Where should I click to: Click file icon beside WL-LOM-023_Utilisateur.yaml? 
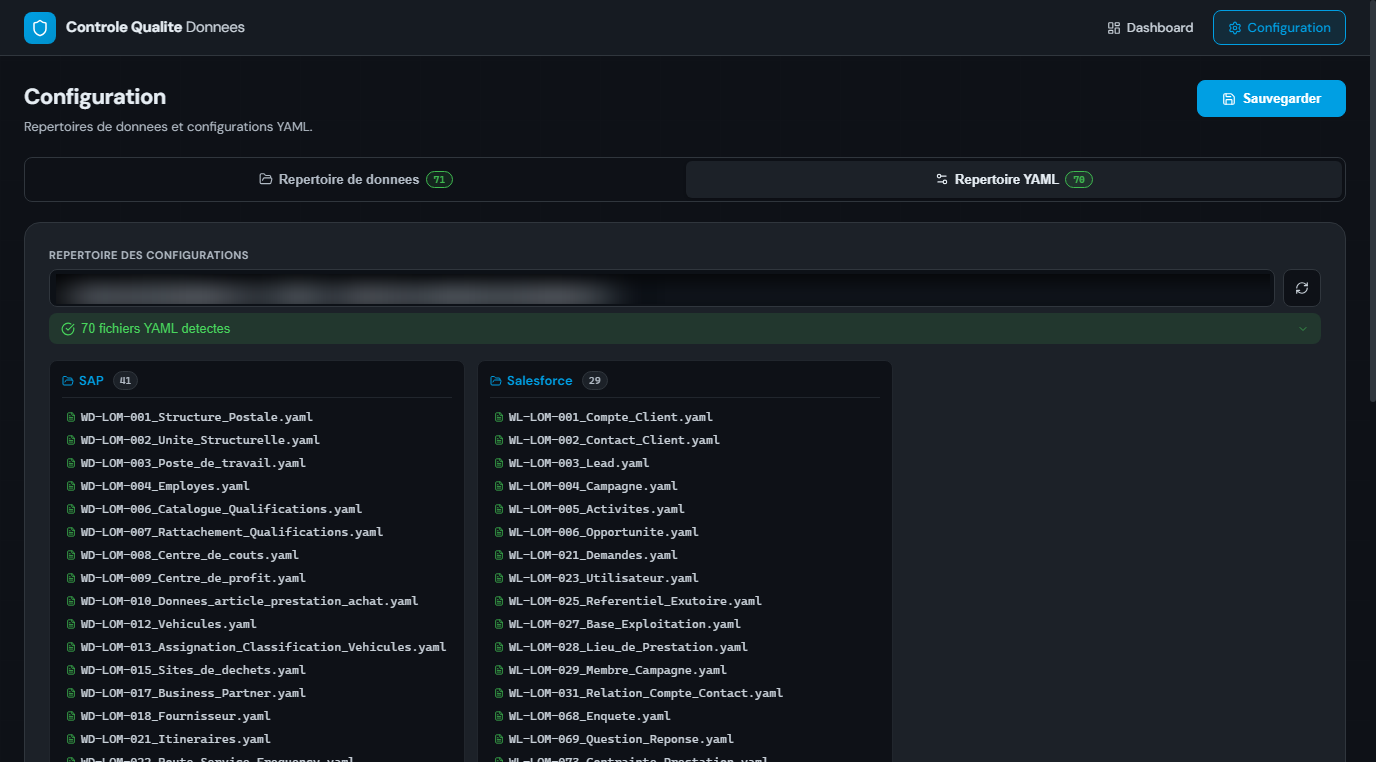click(499, 578)
